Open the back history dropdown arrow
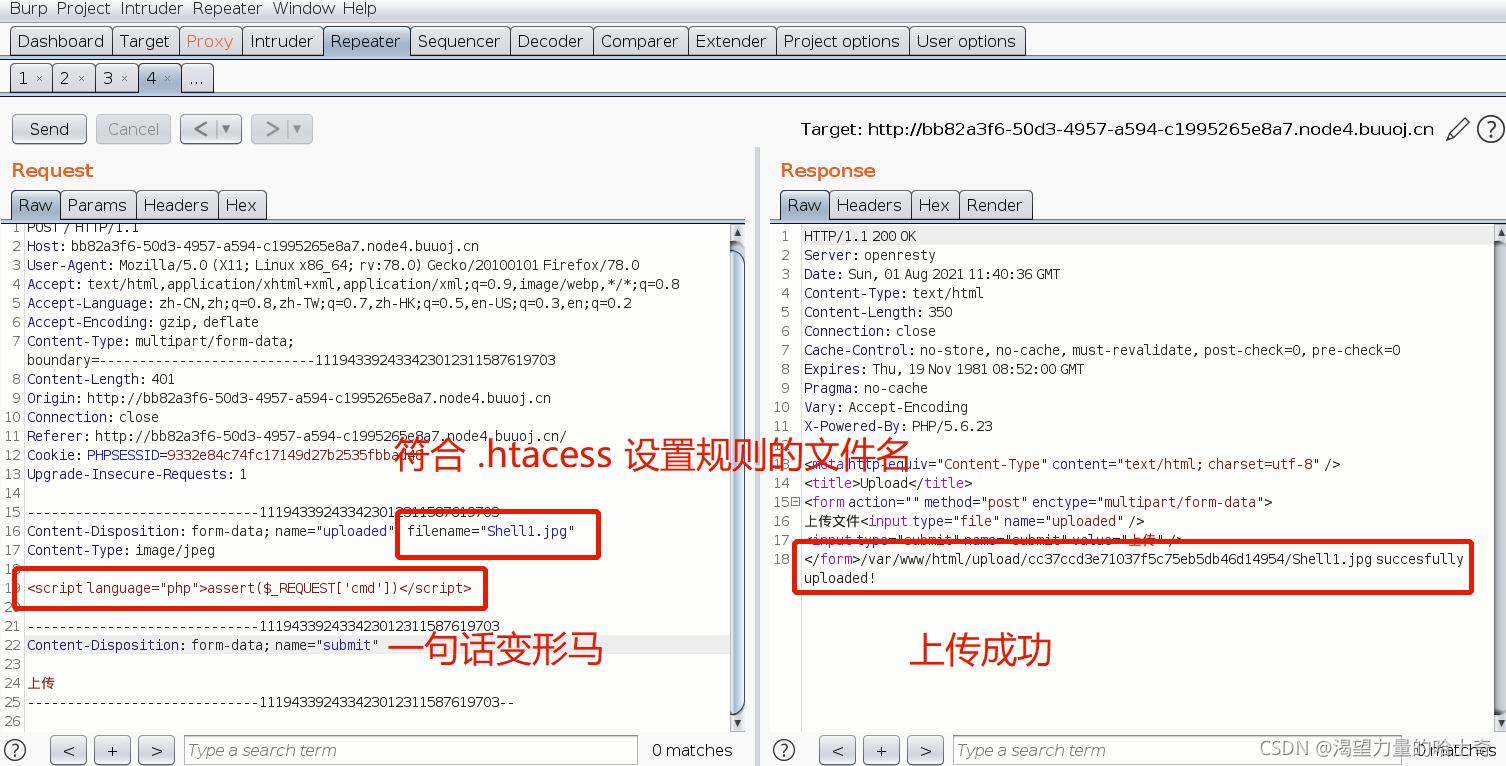The height and width of the screenshot is (766, 1506). [x=229, y=129]
